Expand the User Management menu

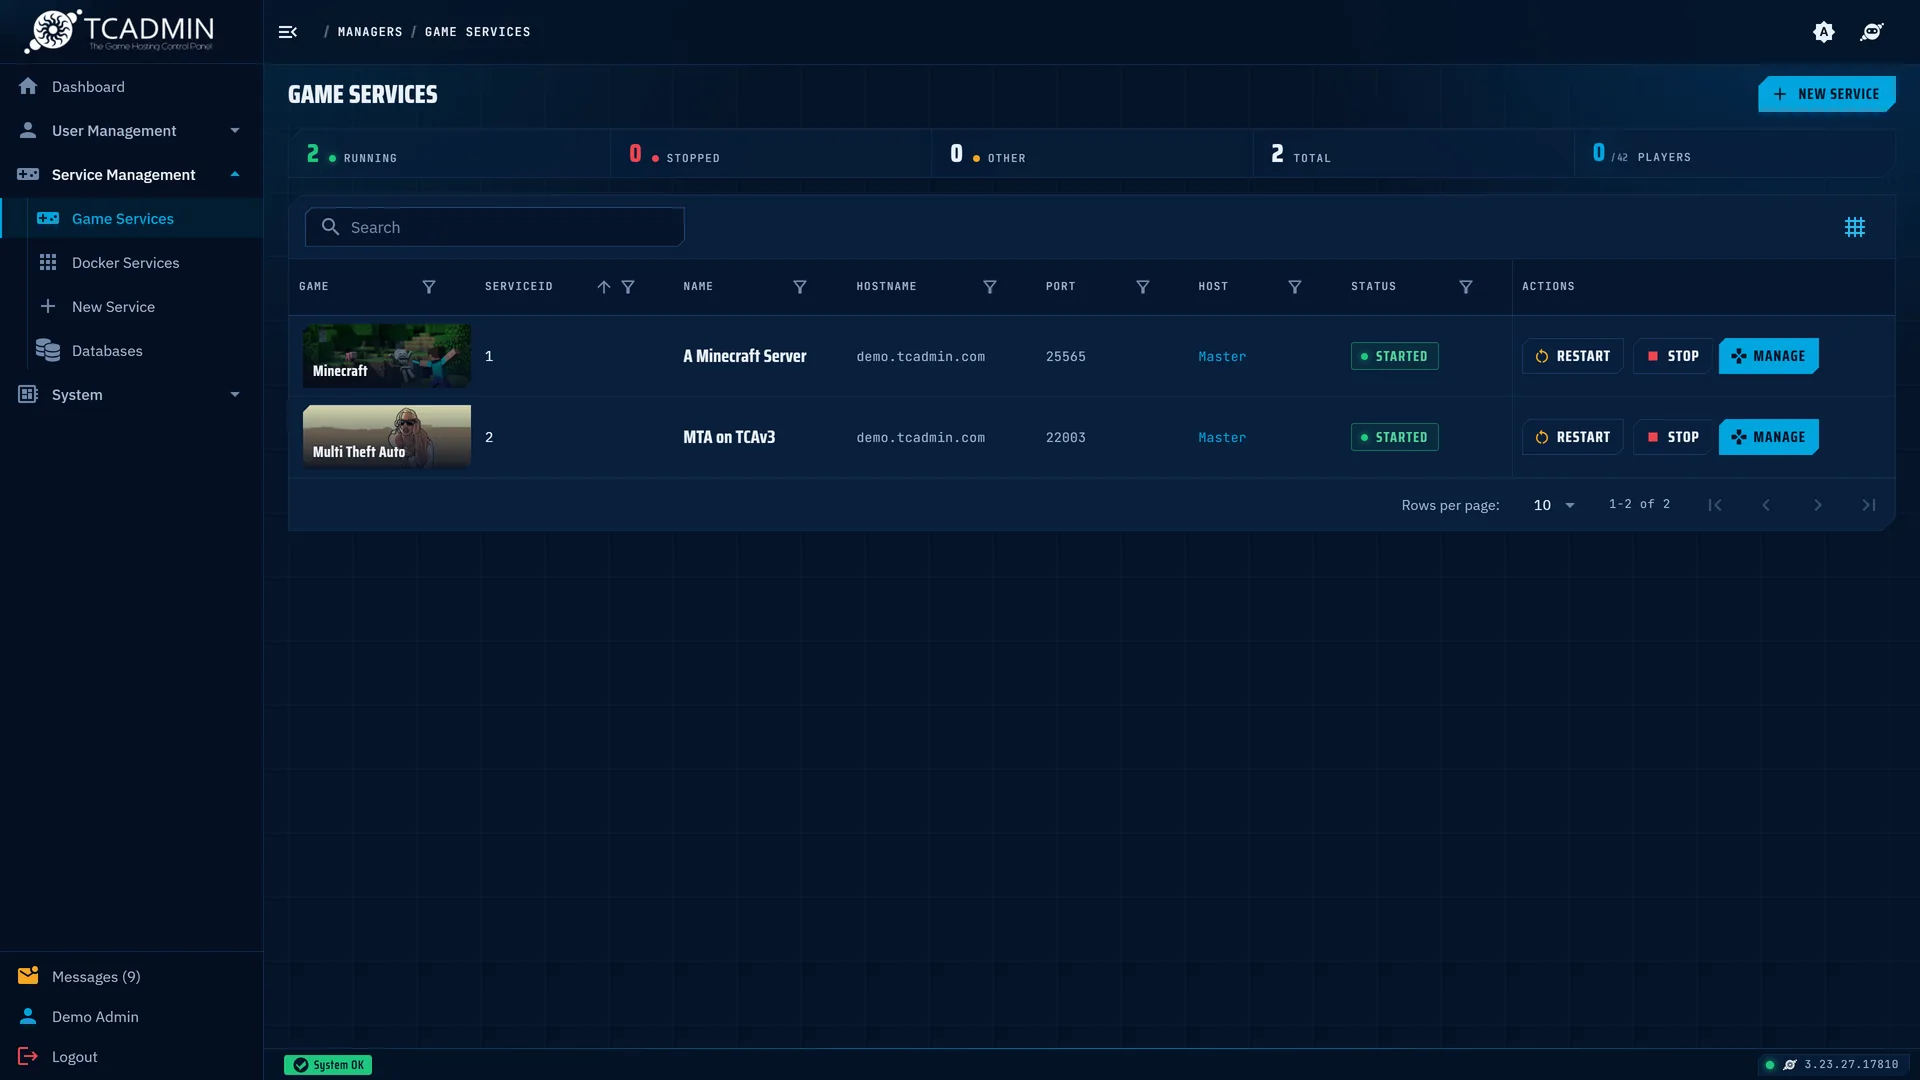131,131
